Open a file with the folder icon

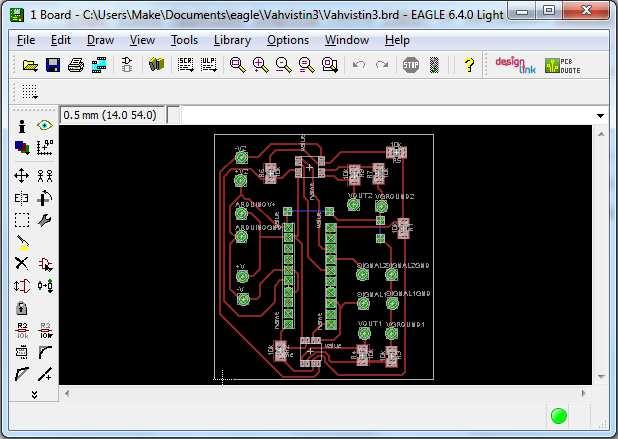30,65
